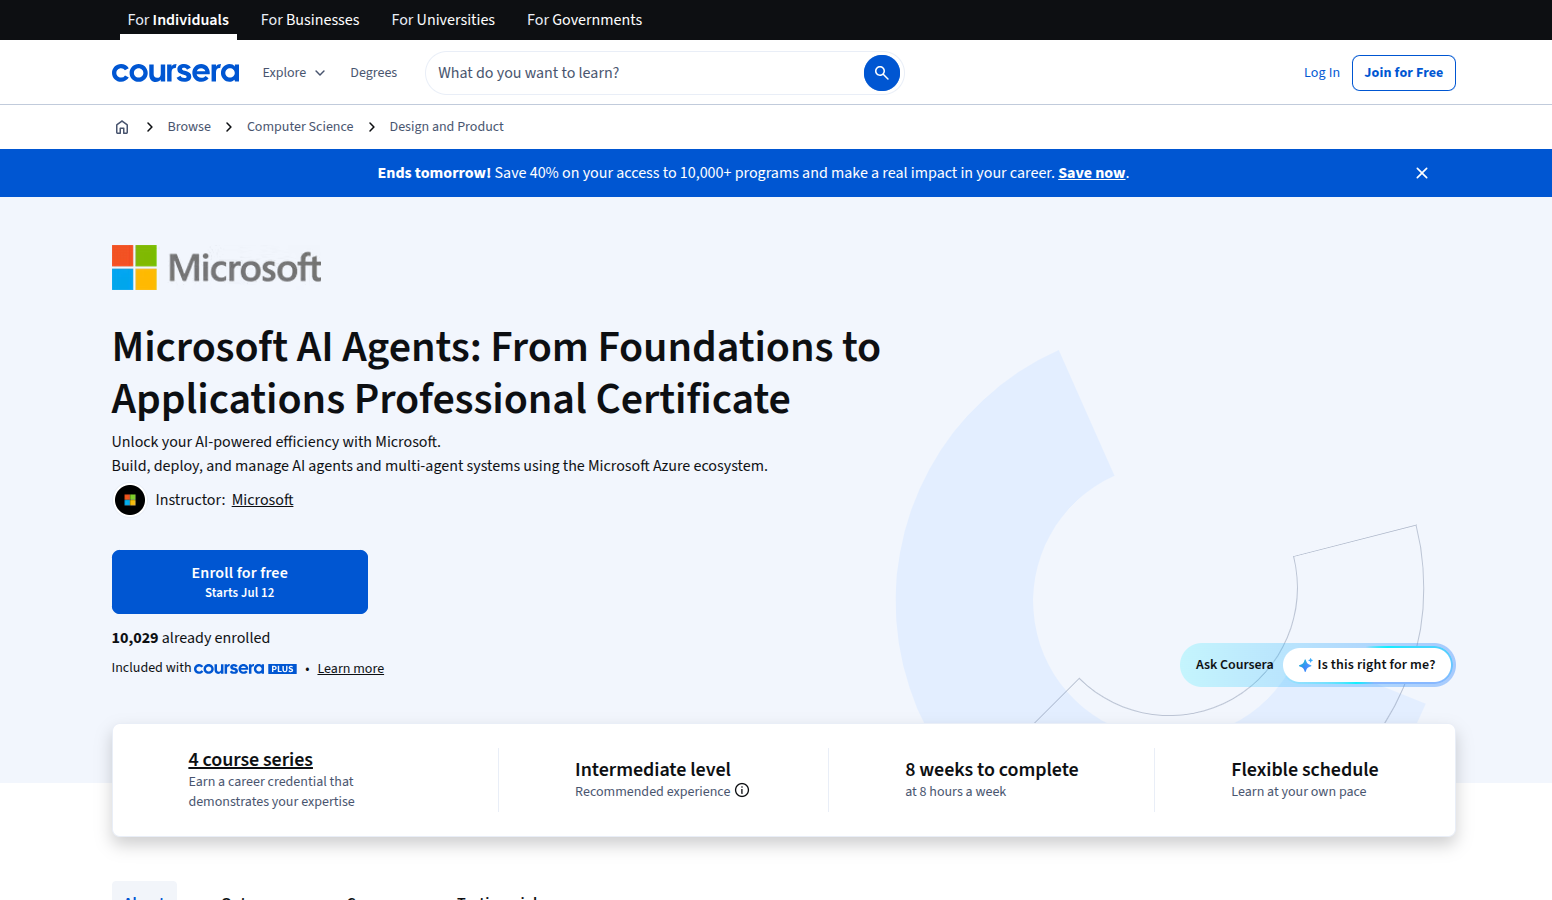Click the Log In link
The width and height of the screenshot is (1552, 900).
[1322, 73]
